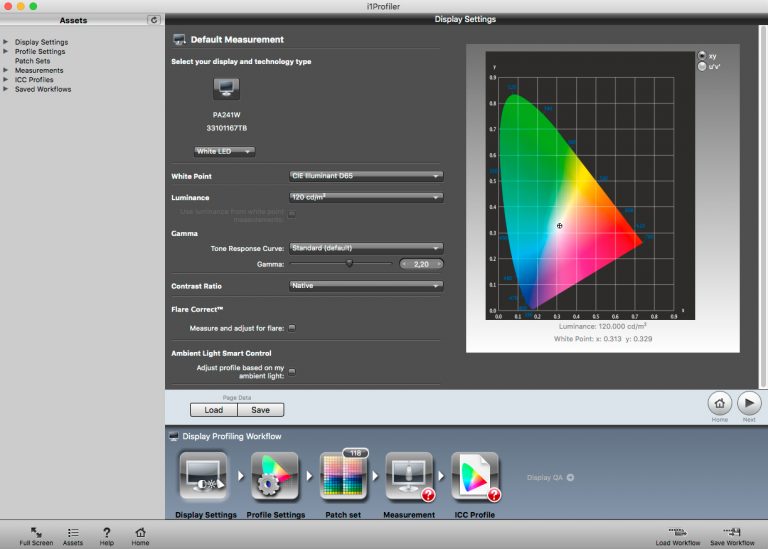The image size is (768, 549).
Task: Expand Saved Workflows in Assets tree
Action: point(5,89)
